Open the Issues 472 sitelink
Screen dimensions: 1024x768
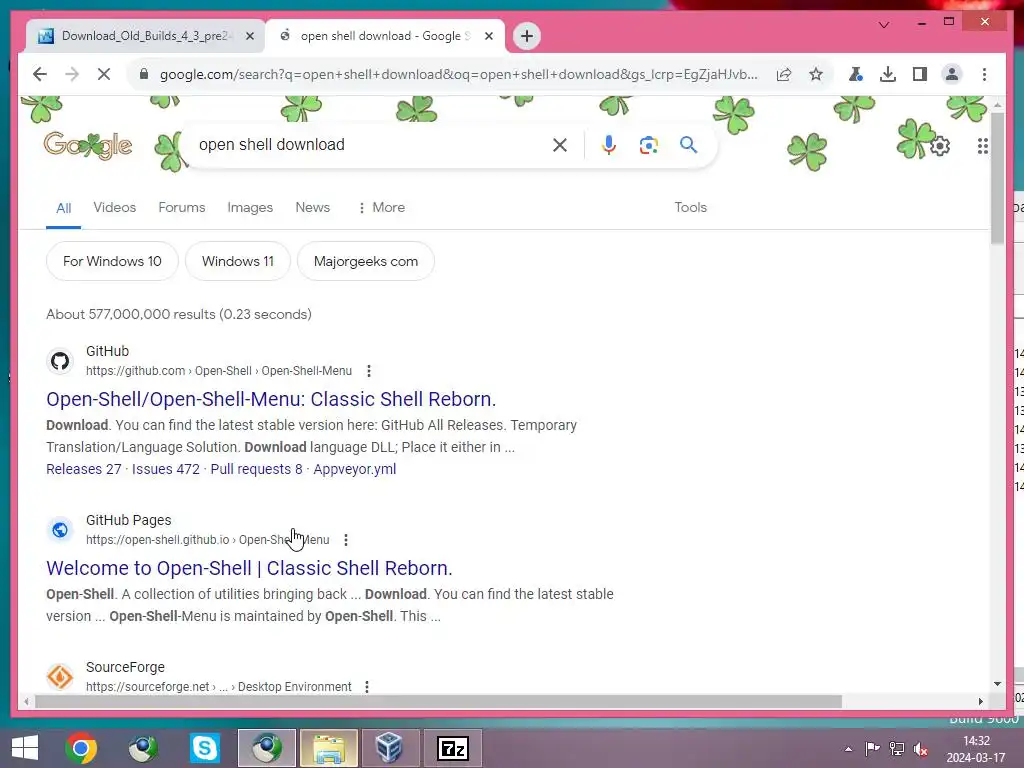pyautogui.click(x=166, y=469)
